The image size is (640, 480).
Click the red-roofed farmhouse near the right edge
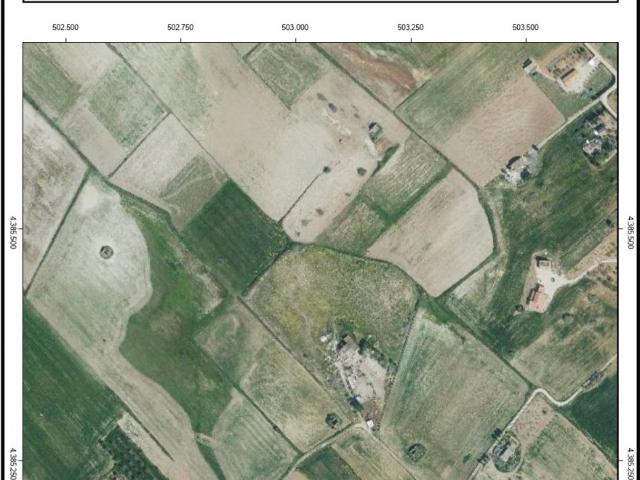click(536, 298)
